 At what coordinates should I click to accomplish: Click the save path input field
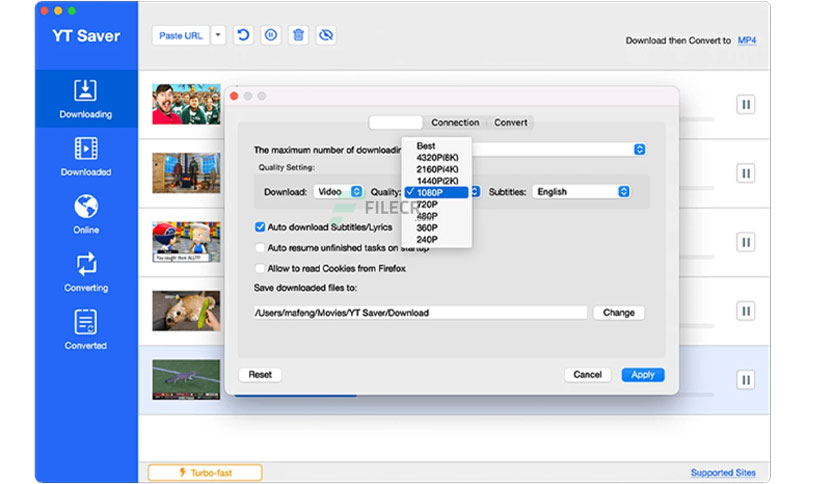pos(420,313)
